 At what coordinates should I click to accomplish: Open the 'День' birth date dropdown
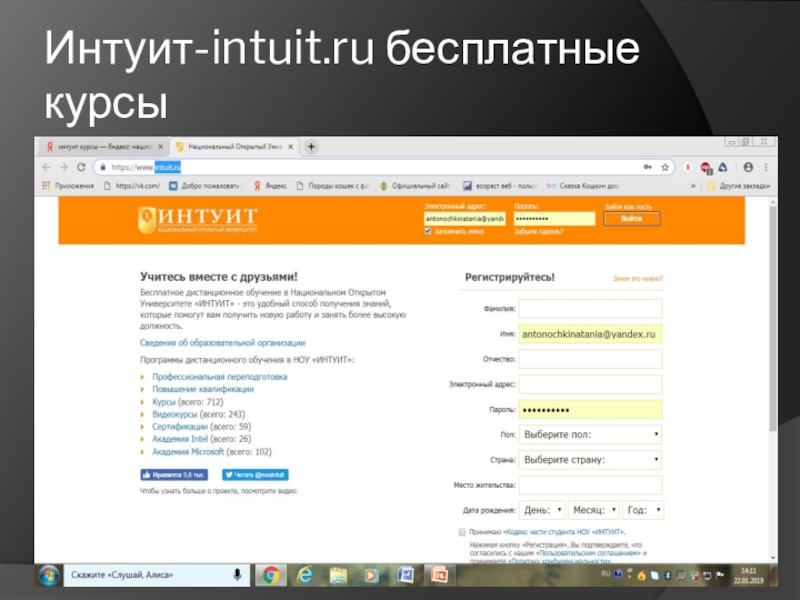tap(542, 510)
